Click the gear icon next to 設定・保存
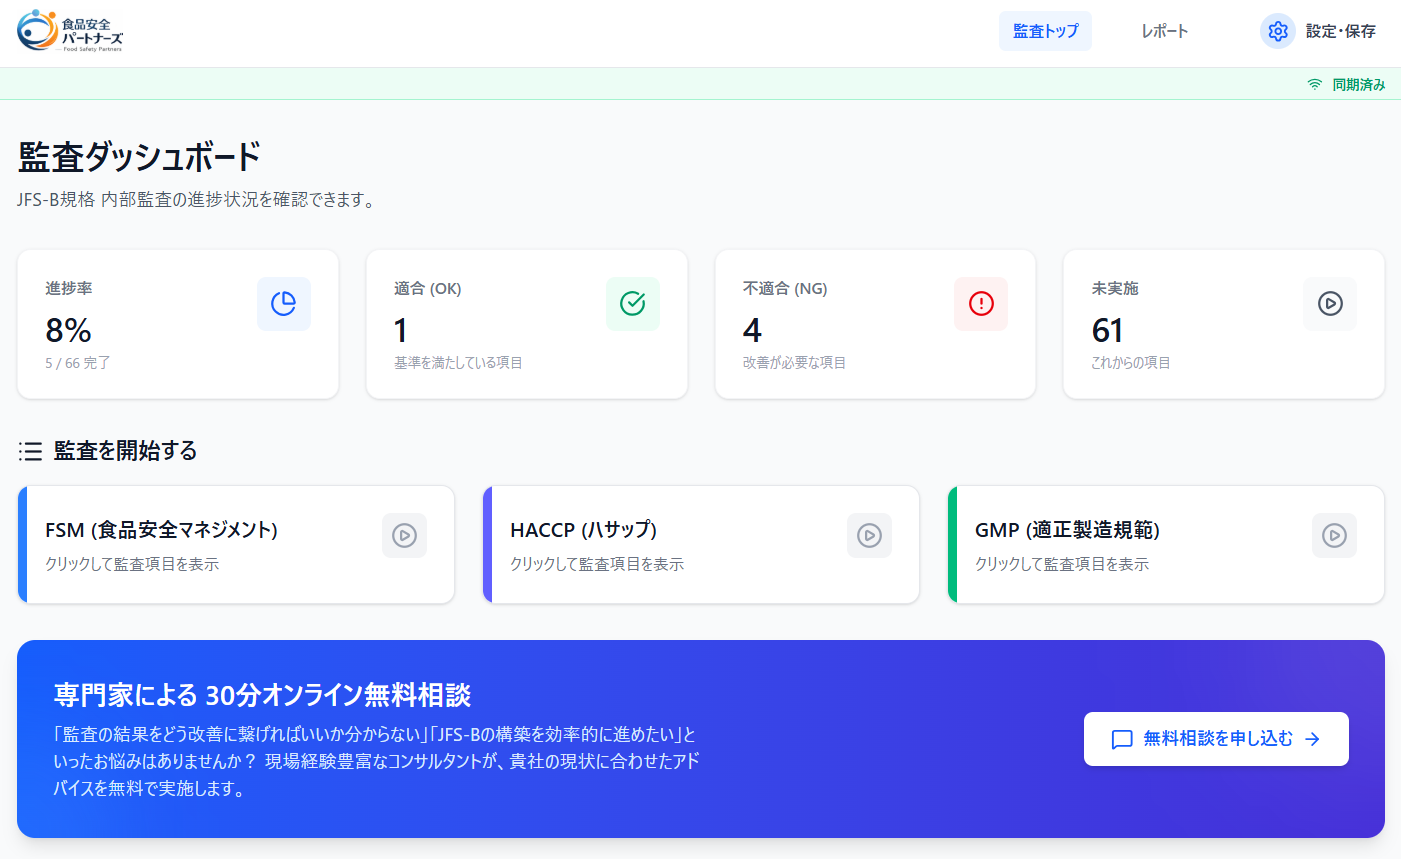 pyautogui.click(x=1277, y=31)
